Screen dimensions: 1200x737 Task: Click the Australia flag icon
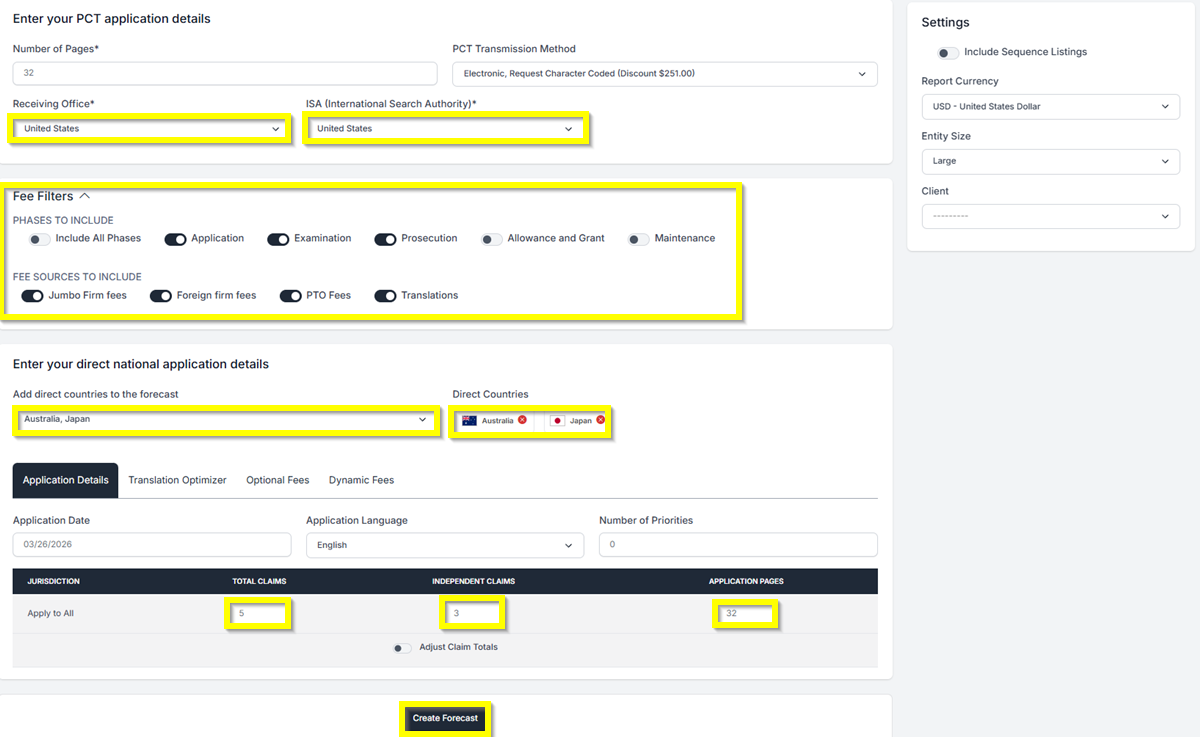(x=469, y=421)
